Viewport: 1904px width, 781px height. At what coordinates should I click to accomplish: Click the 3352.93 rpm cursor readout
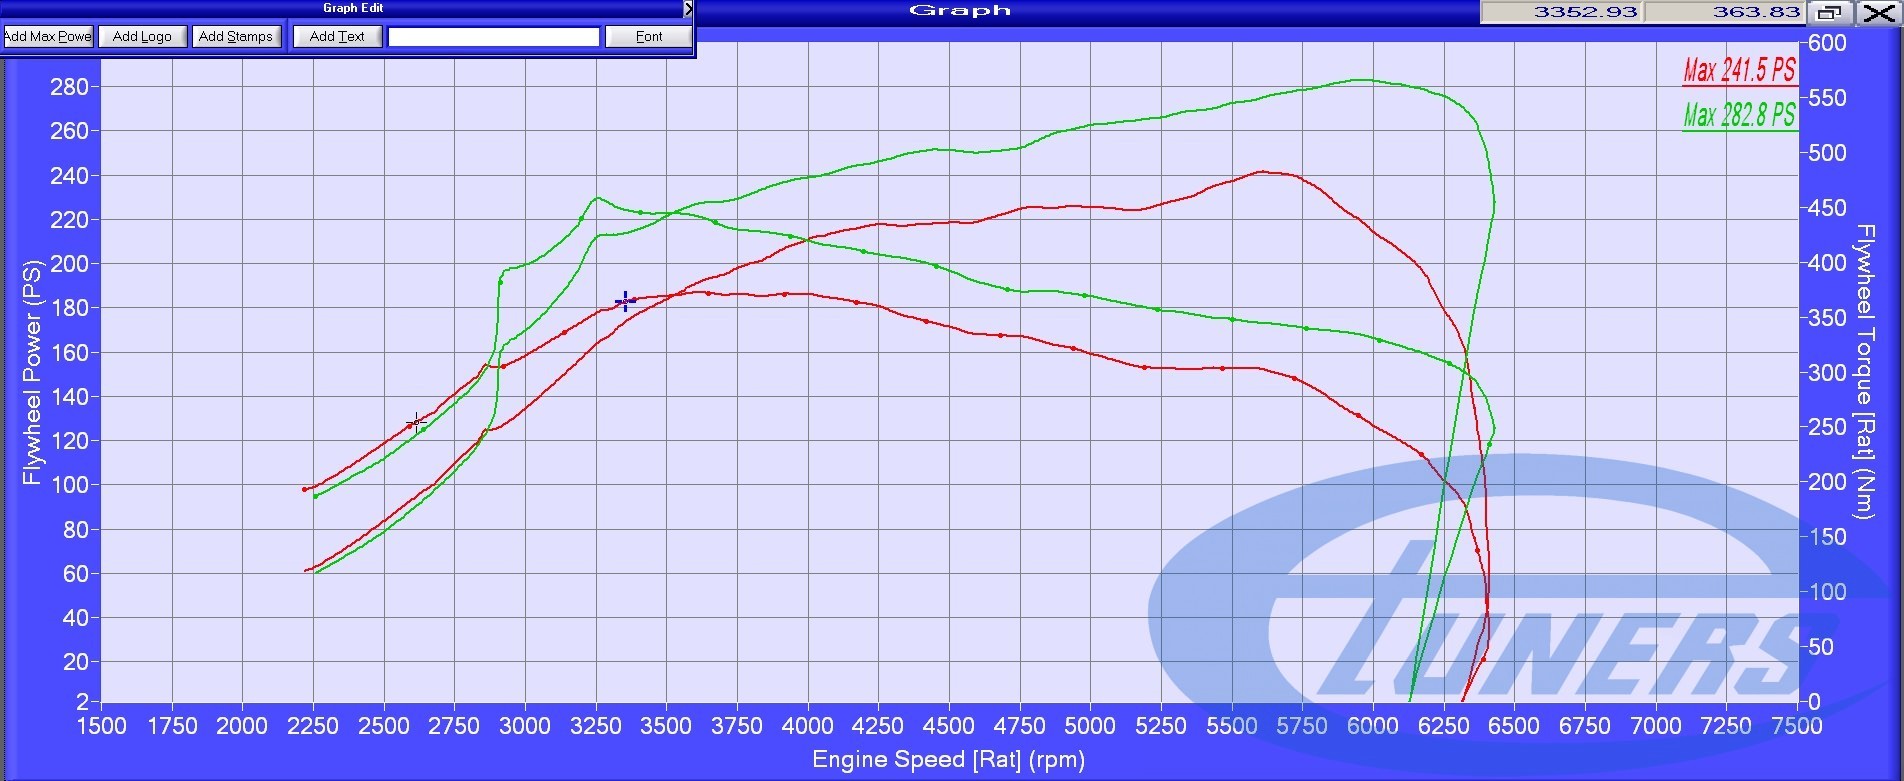[1562, 12]
